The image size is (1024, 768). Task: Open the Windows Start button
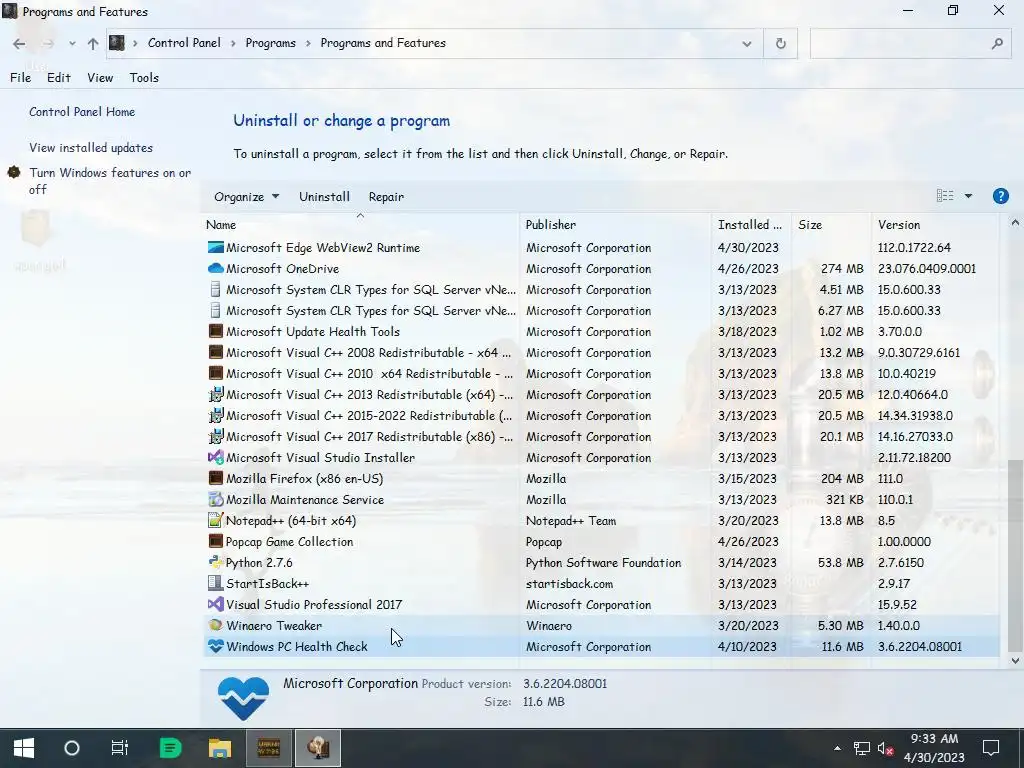[24, 748]
